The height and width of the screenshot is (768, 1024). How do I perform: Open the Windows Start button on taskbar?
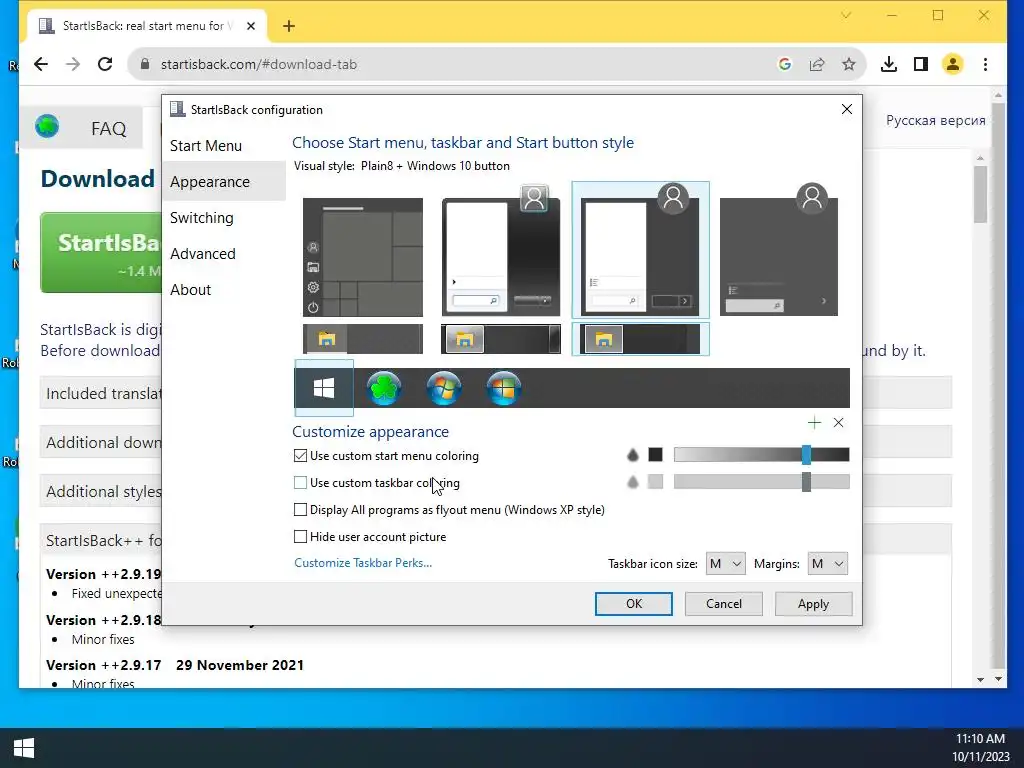coord(24,748)
